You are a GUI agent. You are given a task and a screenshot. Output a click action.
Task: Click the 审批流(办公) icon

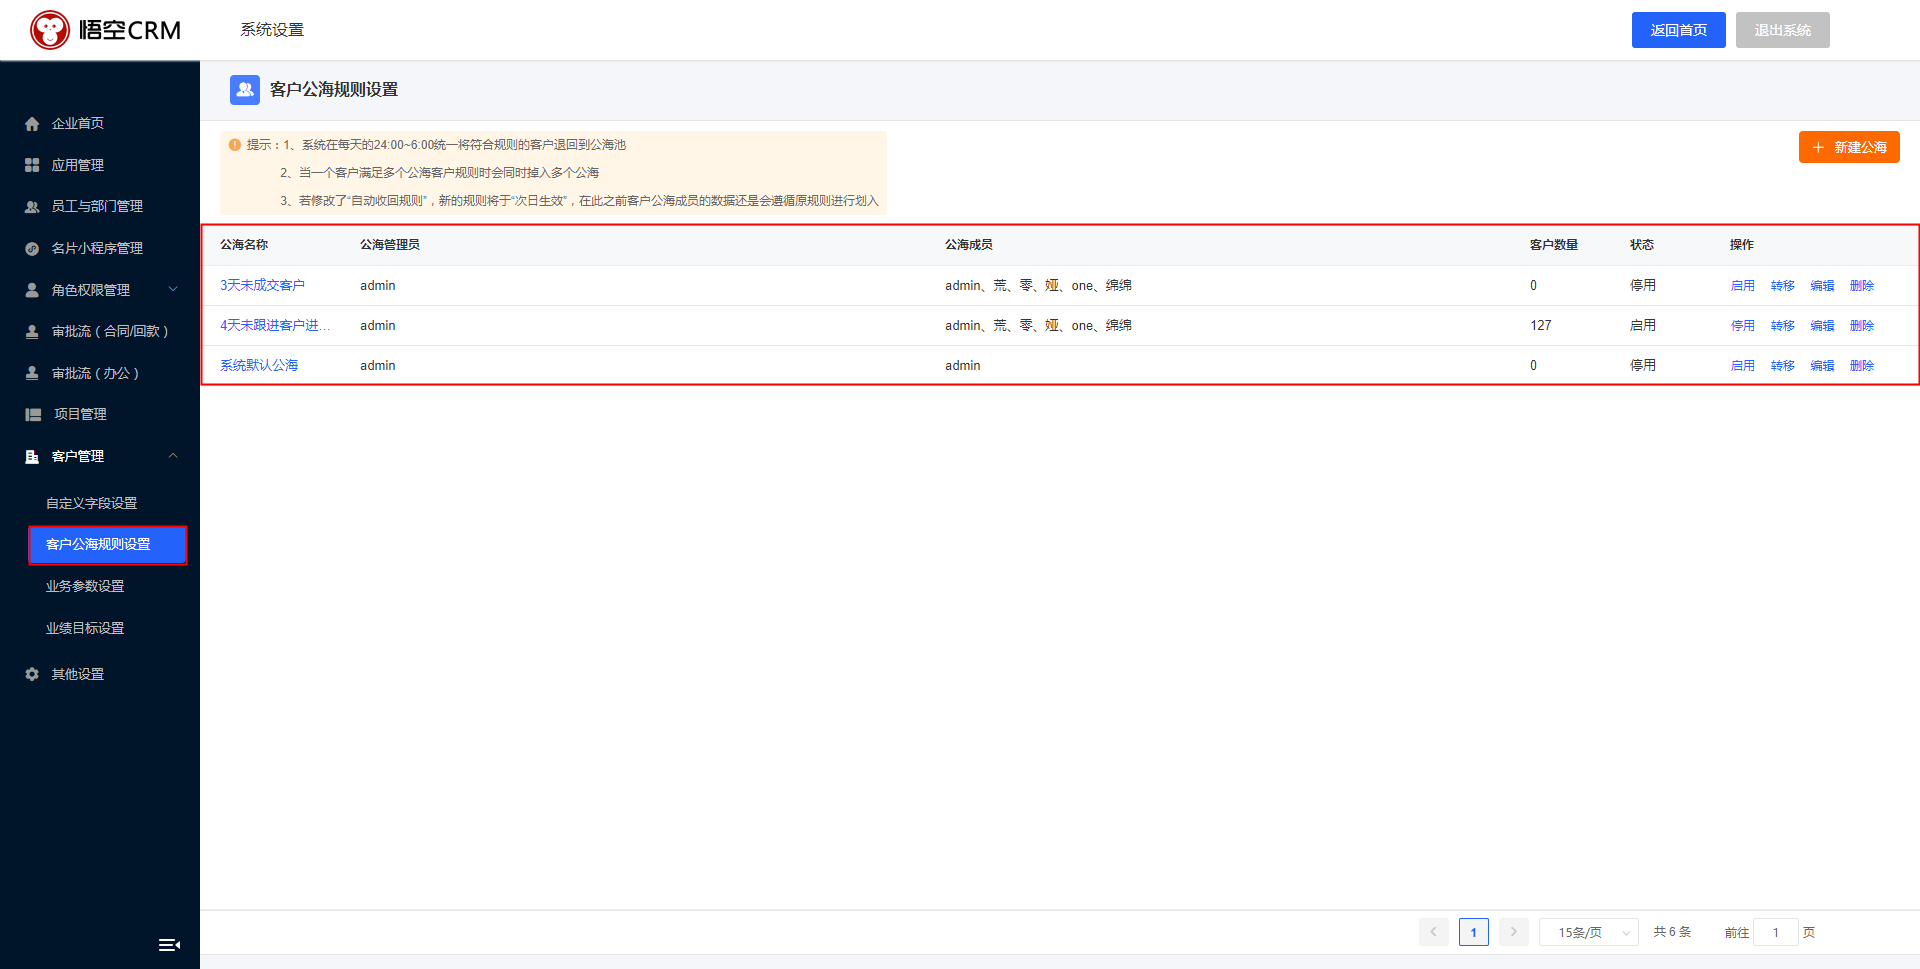(32, 373)
